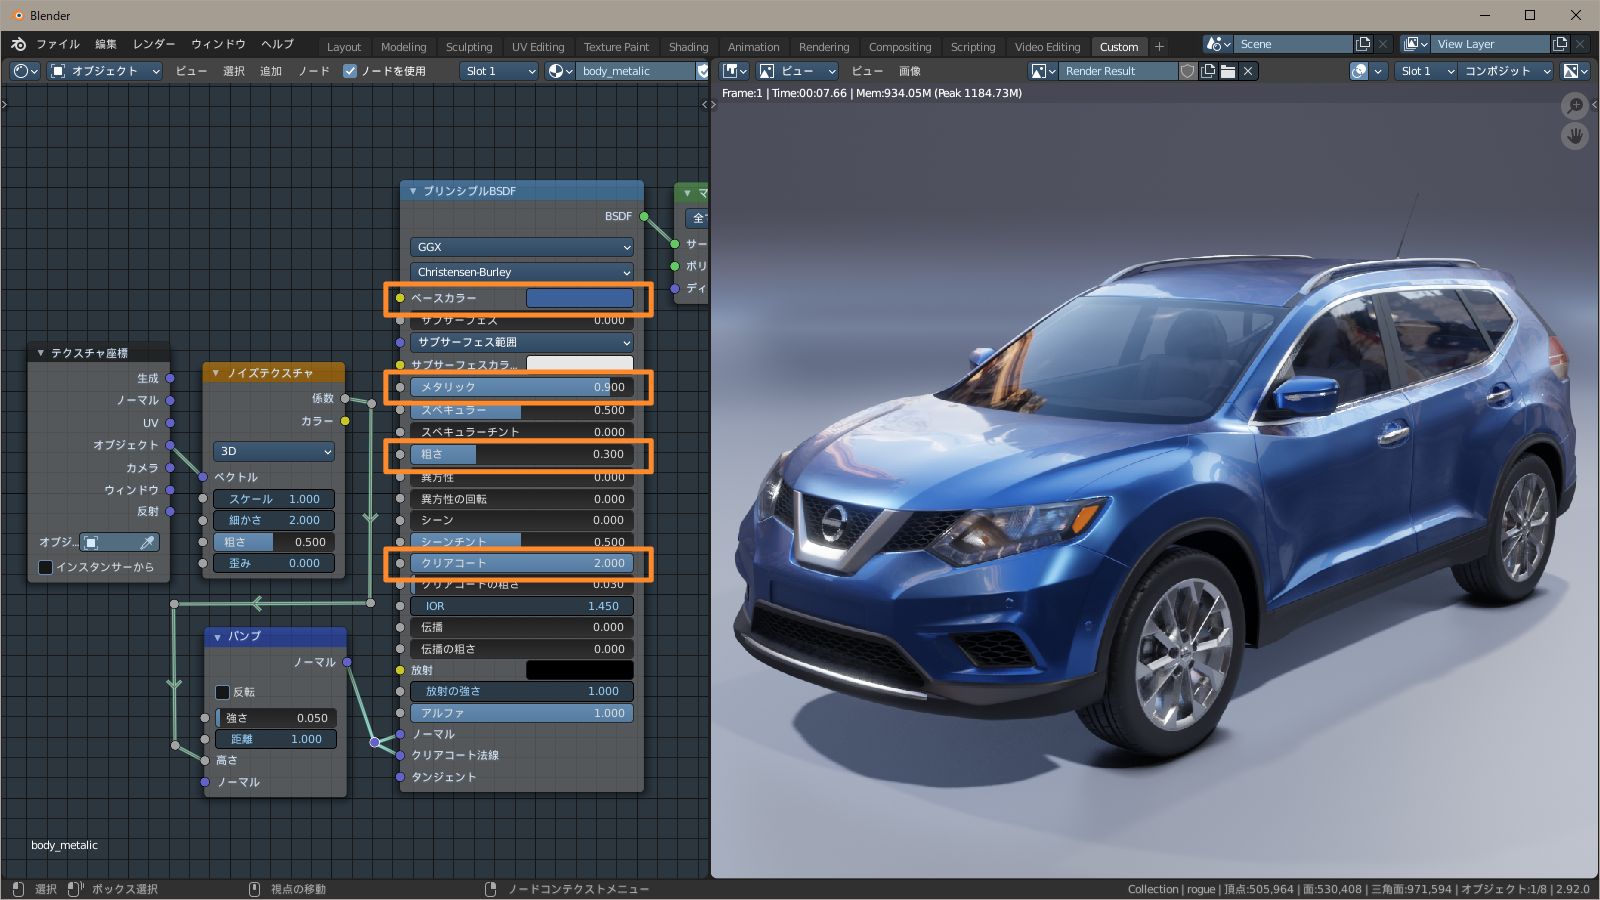Open the ファイル menu

tap(58, 45)
